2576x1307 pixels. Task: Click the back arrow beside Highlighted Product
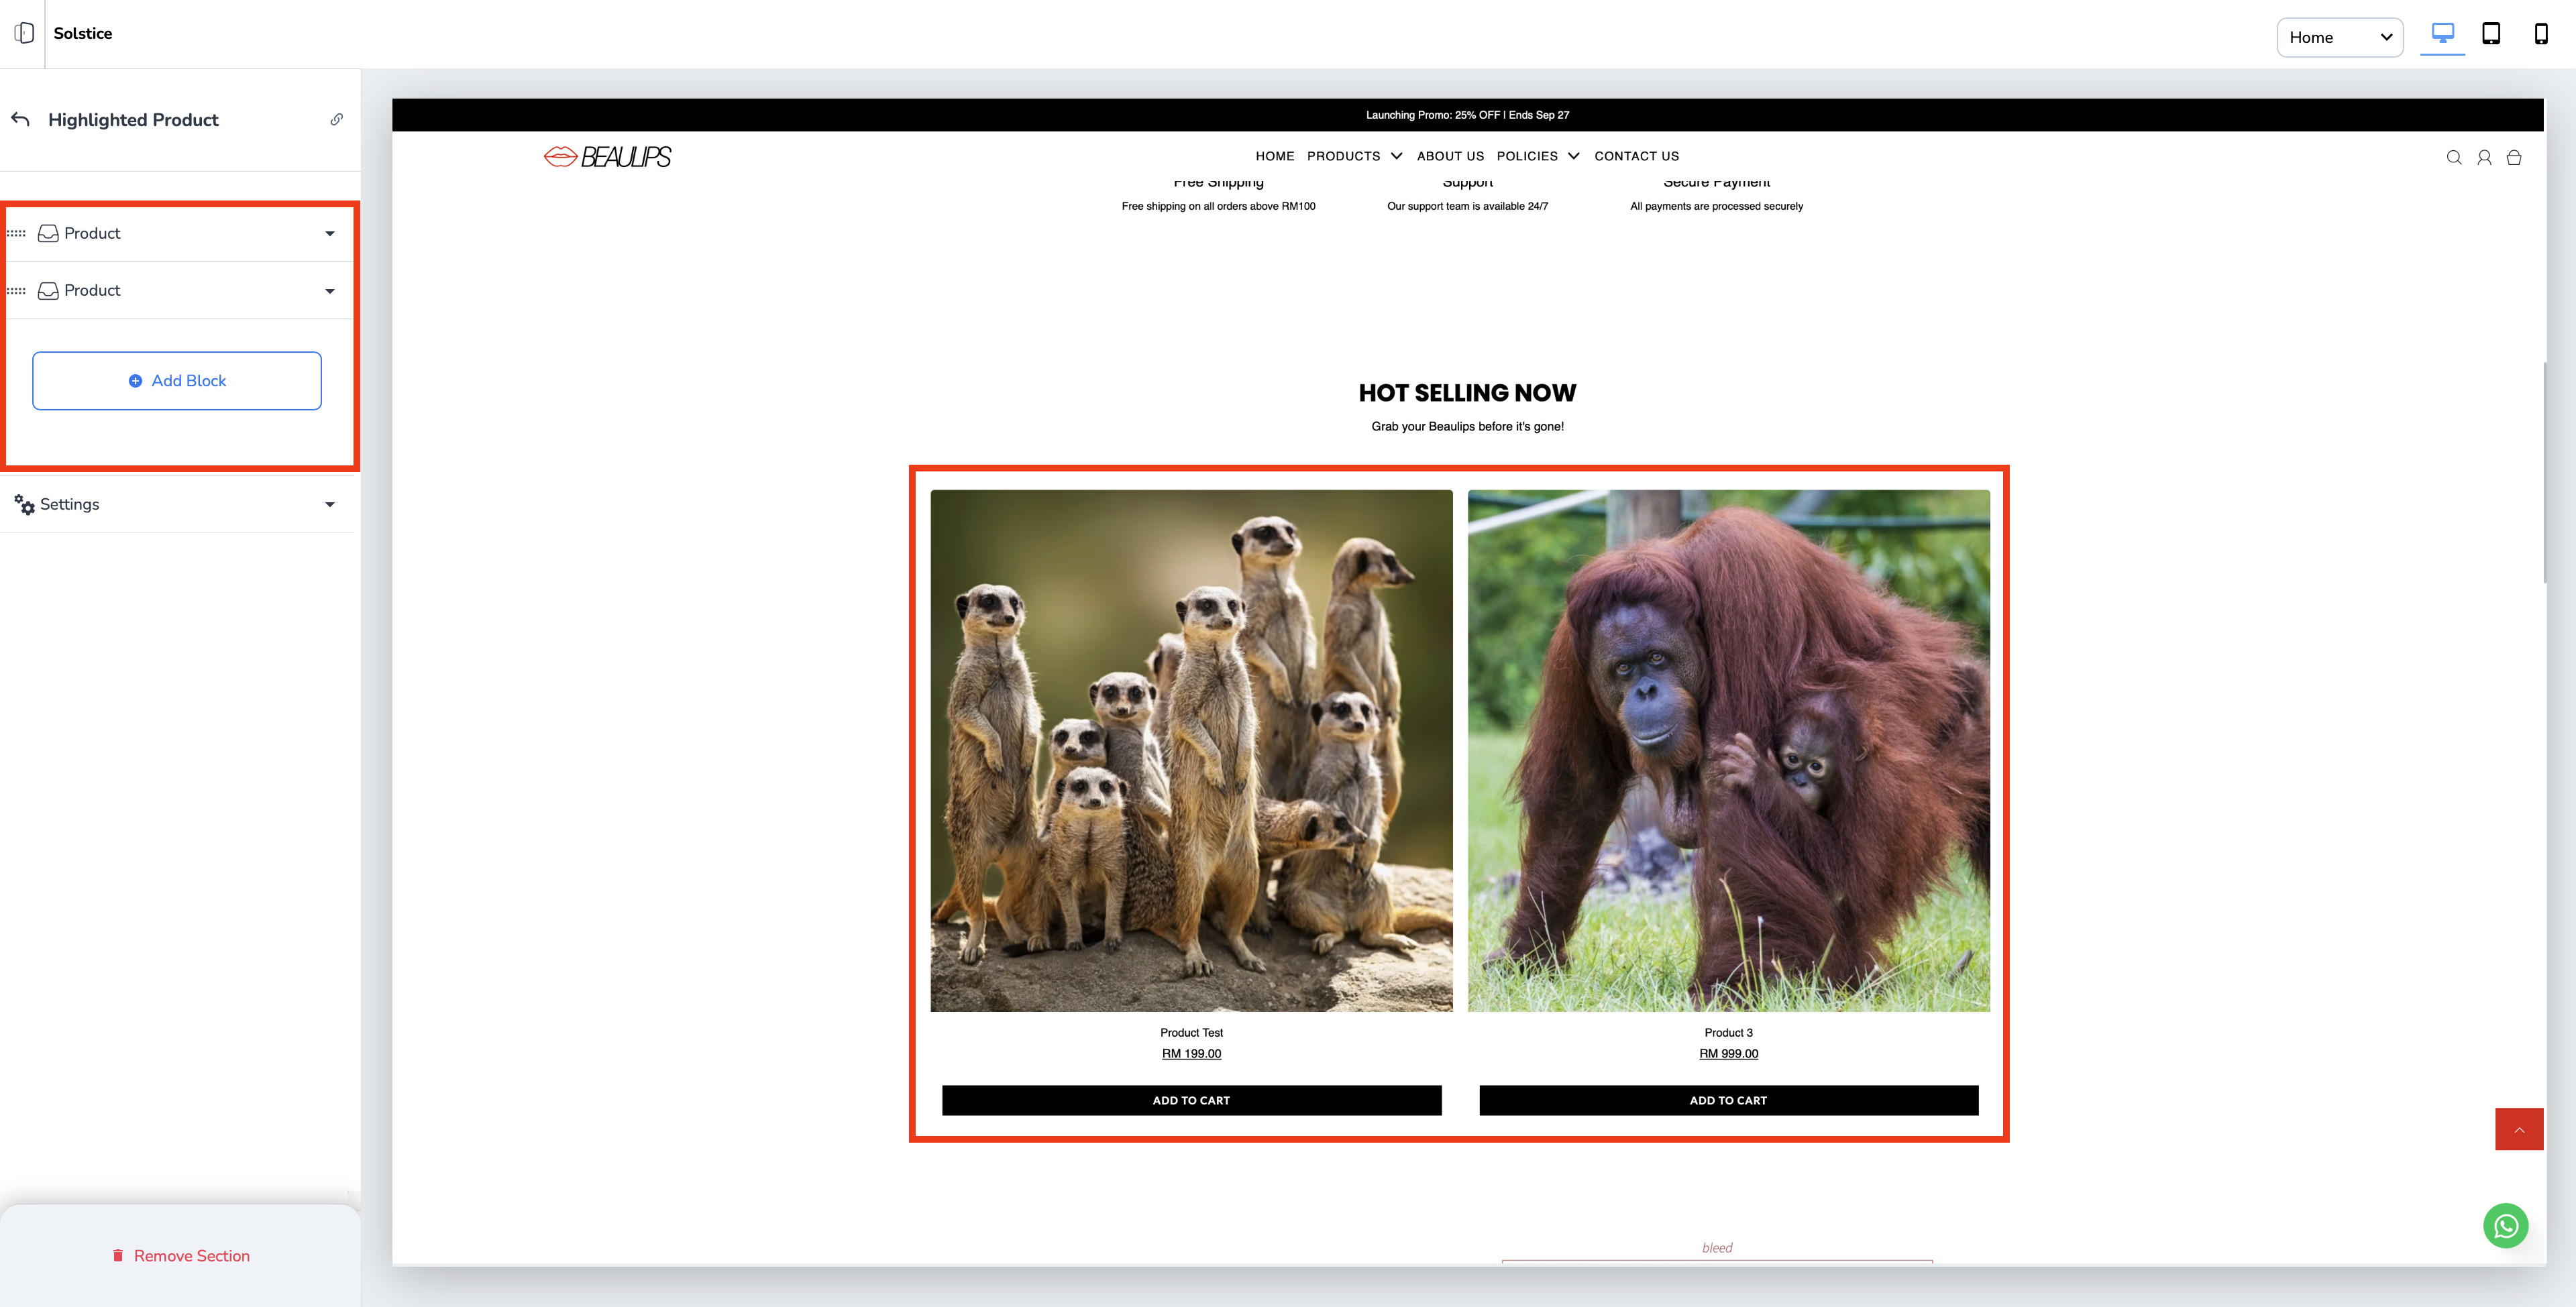click(x=21, y=120)
